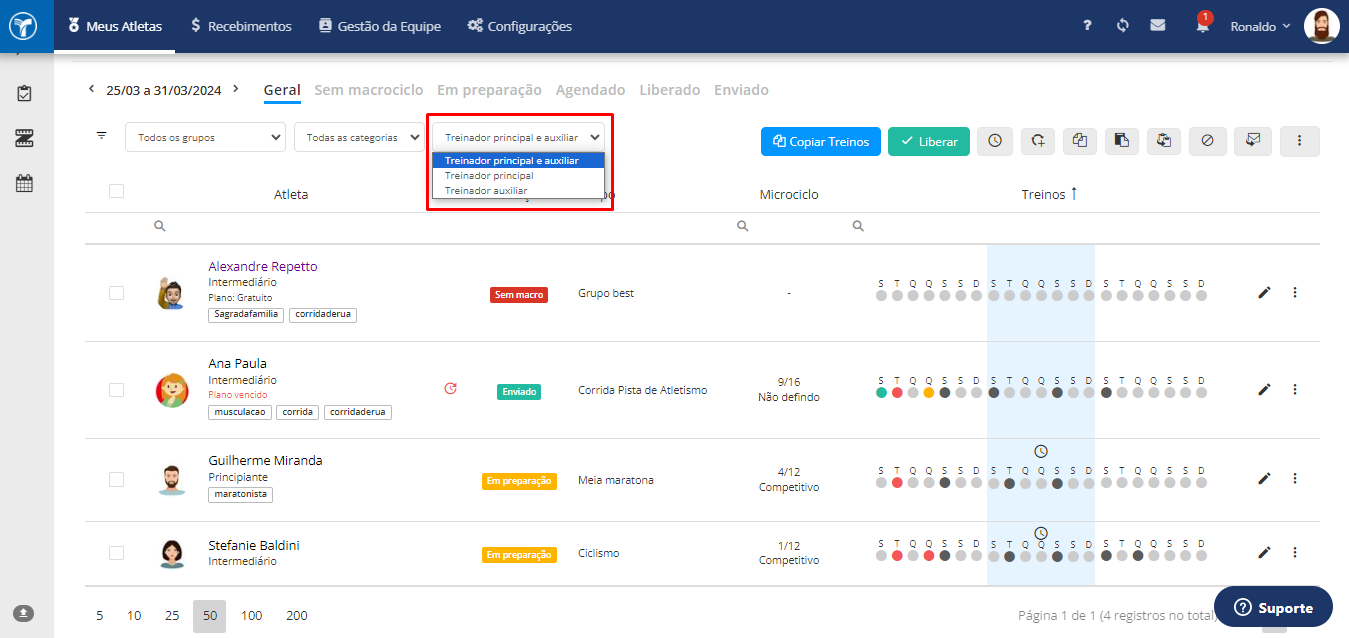Viewport: 1349px width, 638px height.
Task: Open Recebimentos navigation tab
Action: pos(241,26)
